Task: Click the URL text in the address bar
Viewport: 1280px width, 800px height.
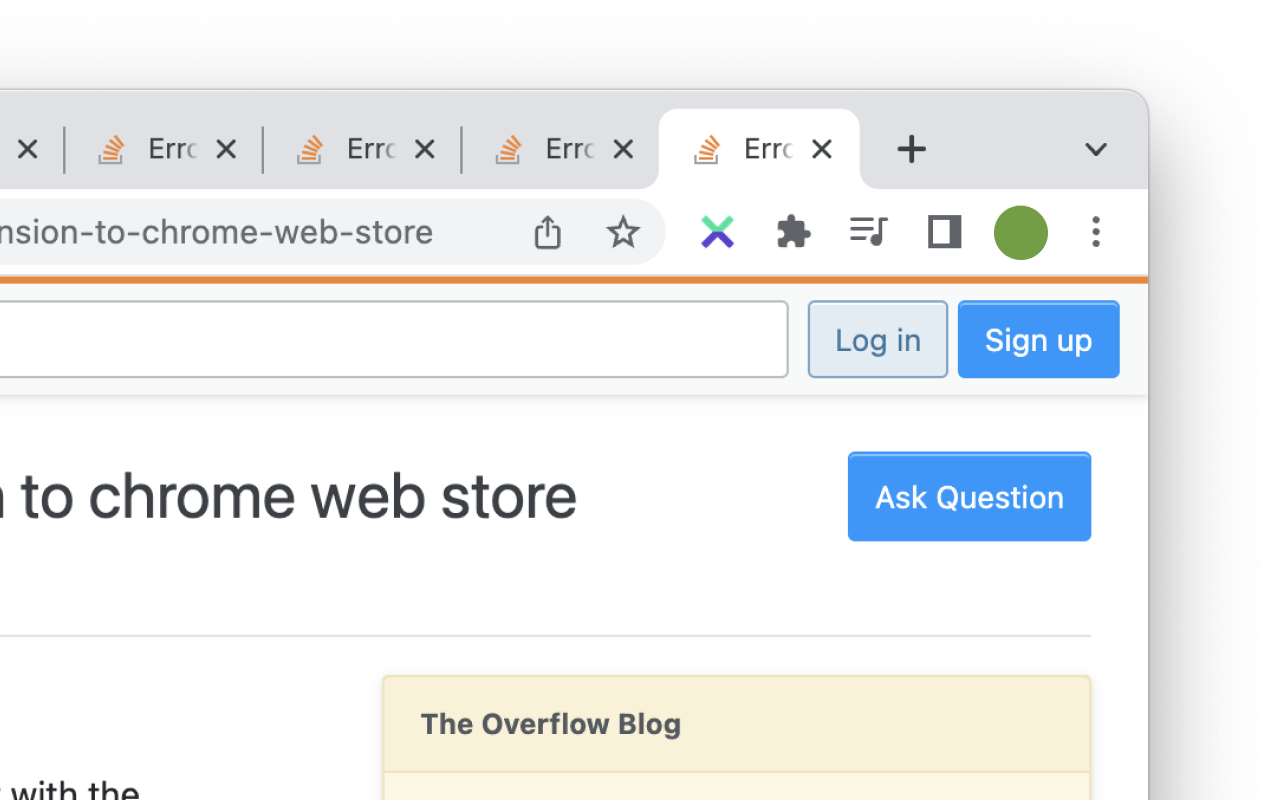Action: pyautogui.click(x=217, y=232)
